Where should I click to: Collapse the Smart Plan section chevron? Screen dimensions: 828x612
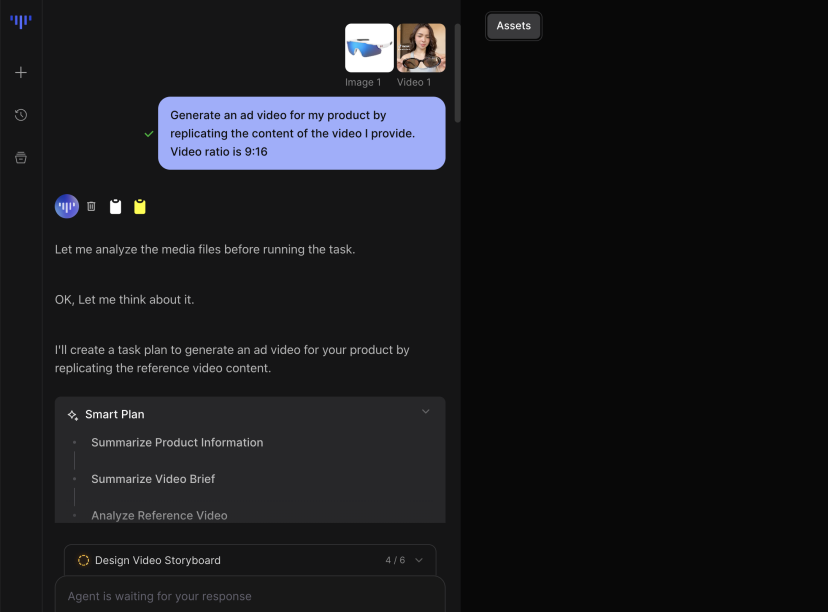point(425,412)
